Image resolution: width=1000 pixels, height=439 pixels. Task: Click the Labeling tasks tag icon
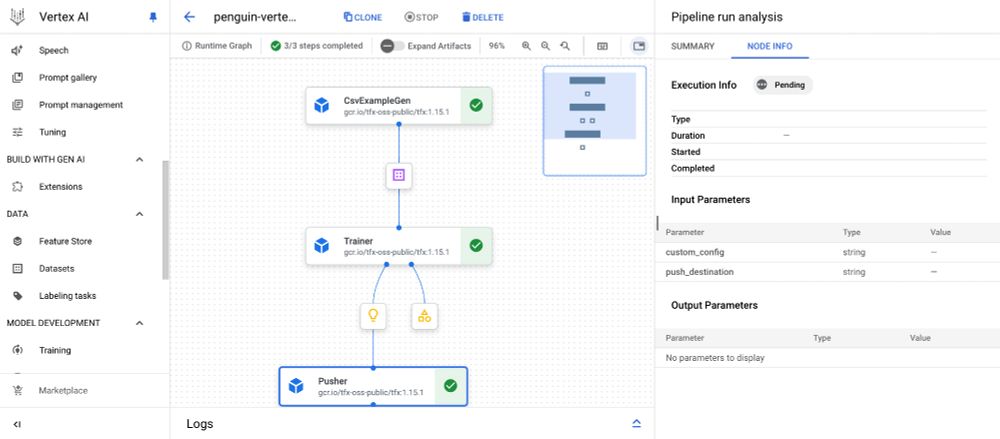[18, 296]
